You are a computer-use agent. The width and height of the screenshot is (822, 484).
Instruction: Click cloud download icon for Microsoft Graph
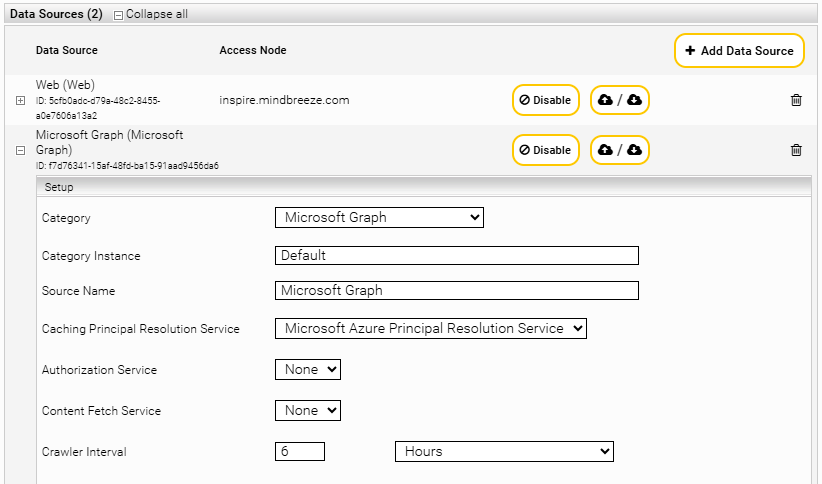click(634, 150)
